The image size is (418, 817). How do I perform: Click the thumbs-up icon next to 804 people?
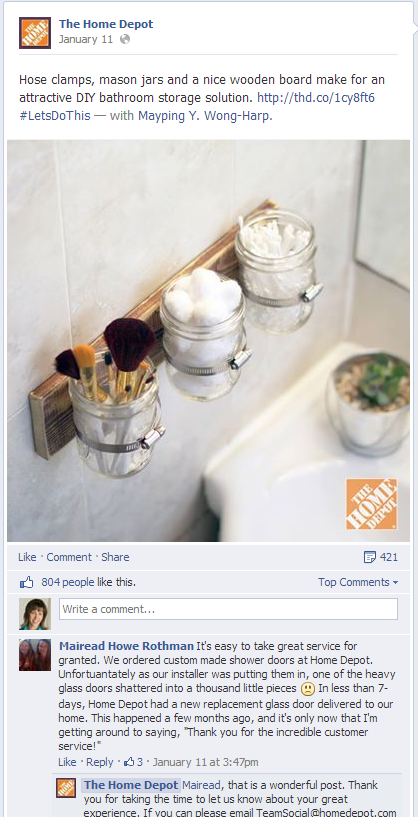click(27, 583)
